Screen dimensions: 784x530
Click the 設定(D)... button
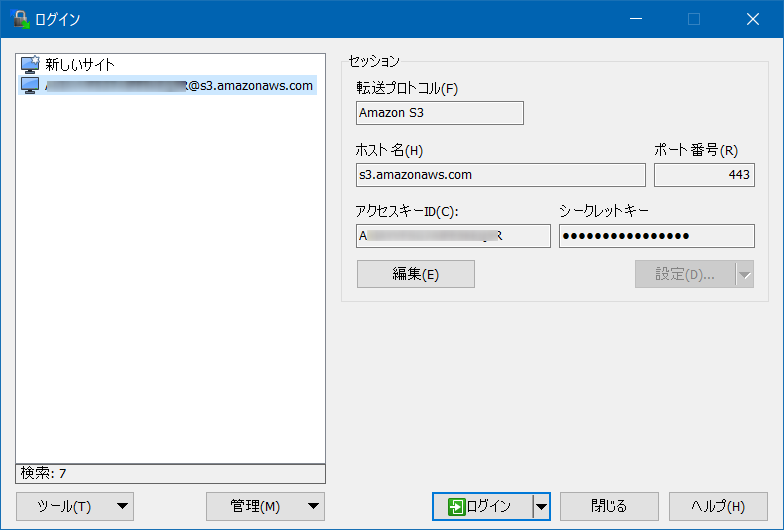coord(685,274)
